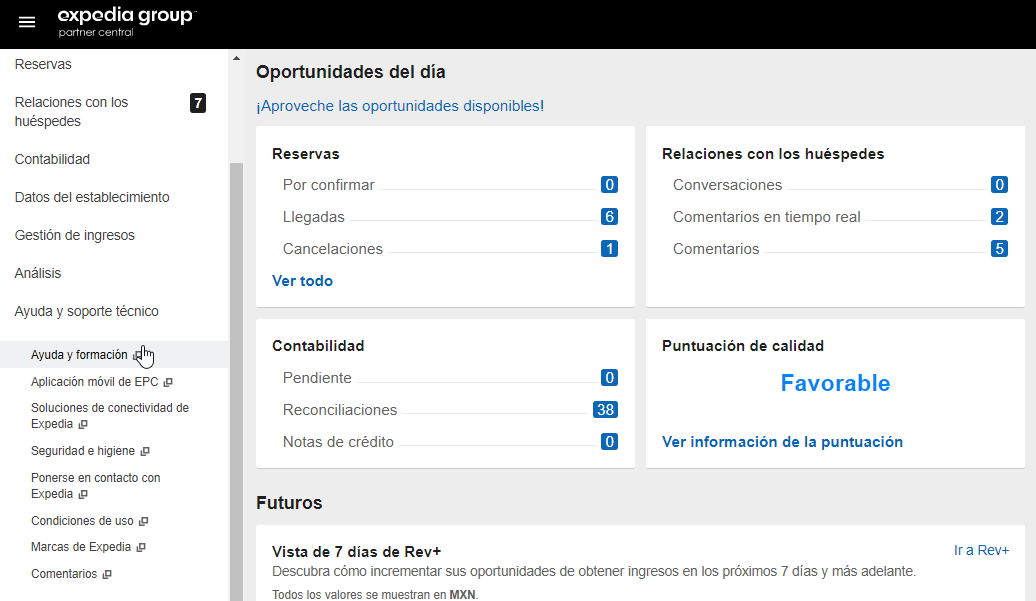Follow the Ir a Rev+ link
This screenshot has height=601, width=1036.
pyautogui.click(x=981, y=550)
